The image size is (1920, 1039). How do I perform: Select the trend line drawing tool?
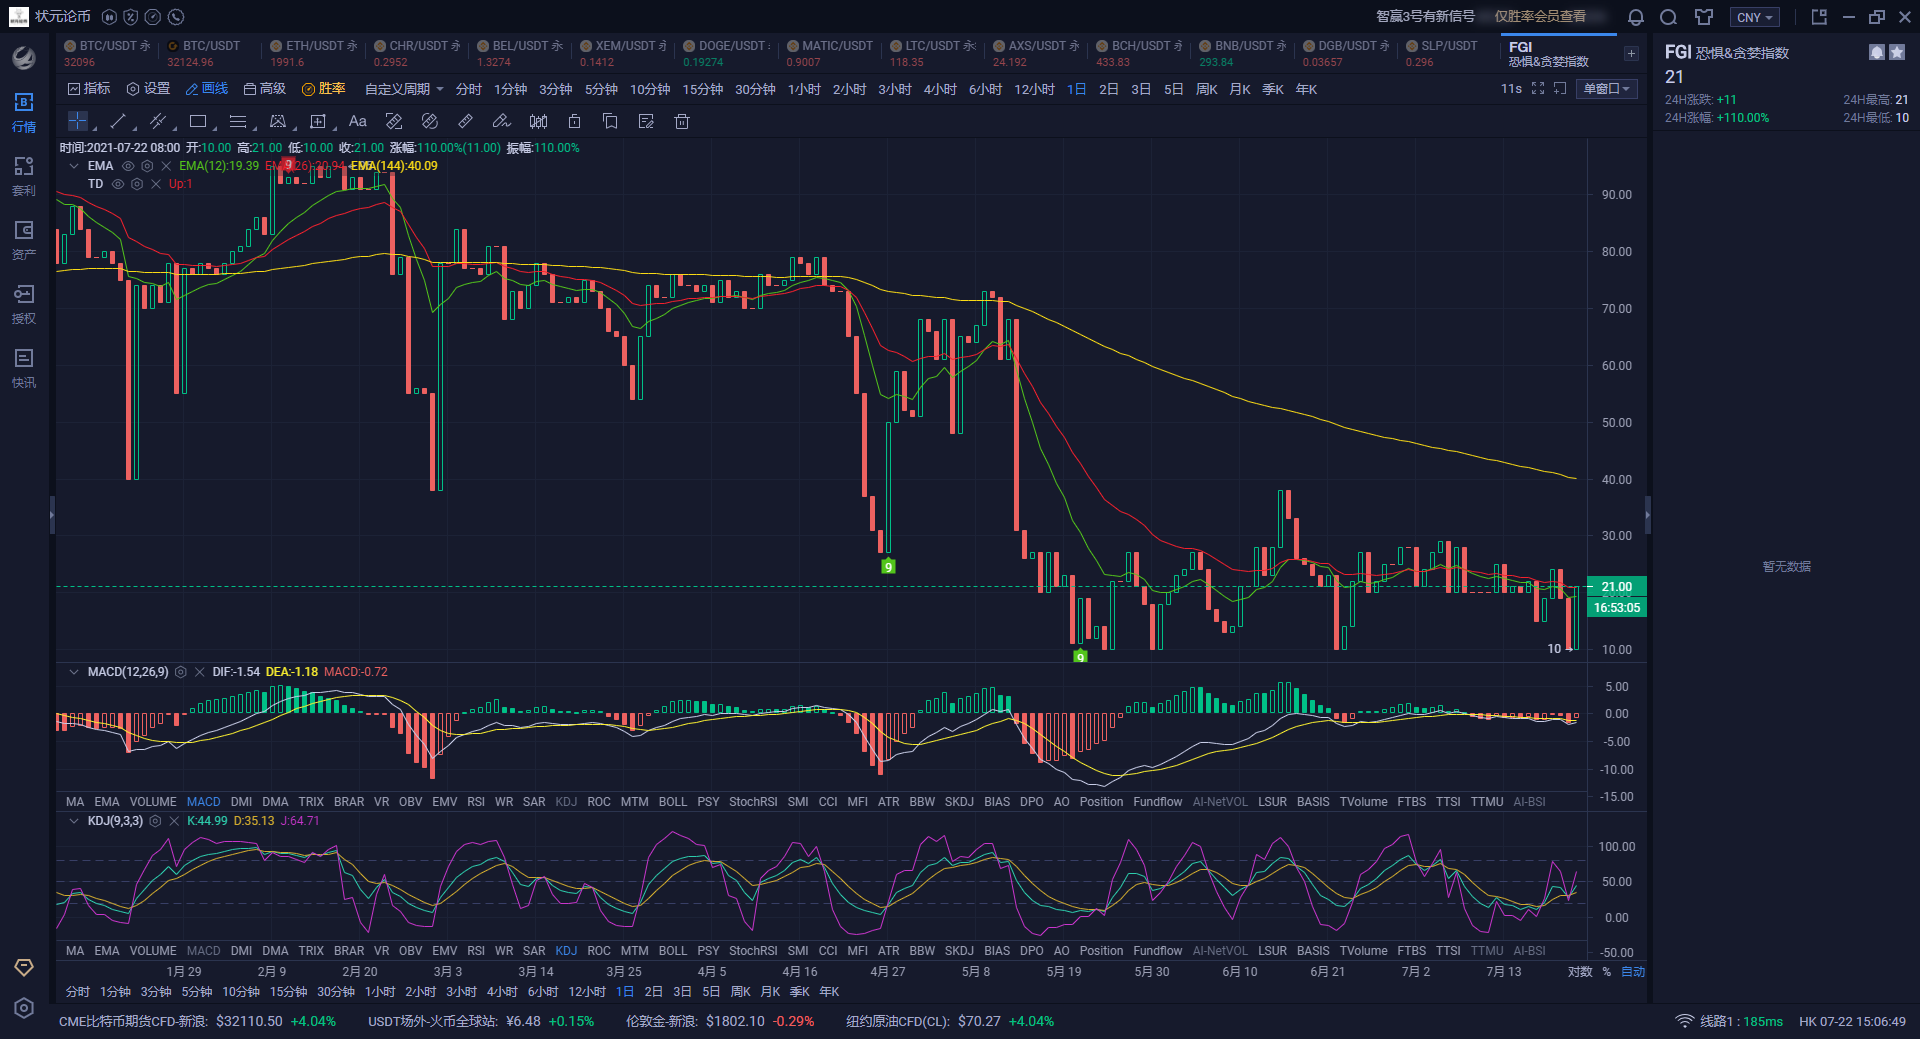click(118, 122)
